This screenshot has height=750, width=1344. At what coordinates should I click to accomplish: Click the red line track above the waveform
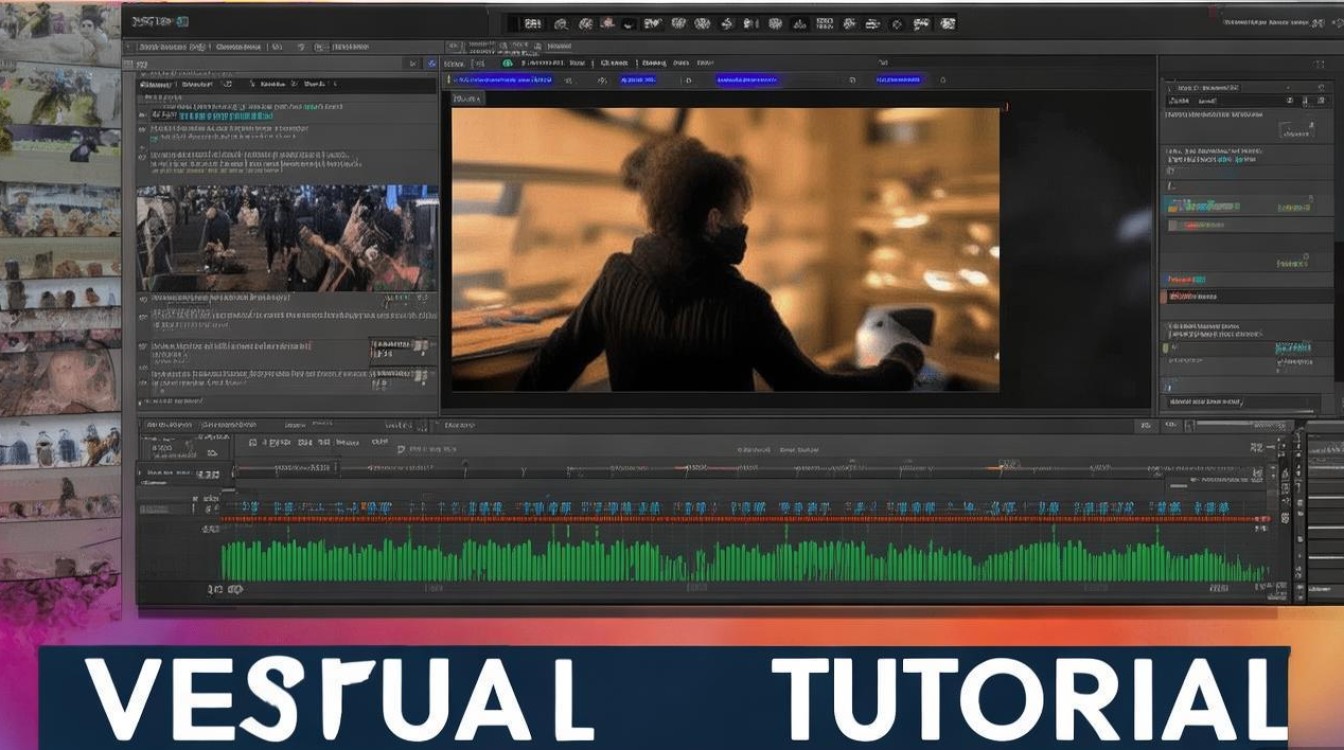tap(745, 519)
